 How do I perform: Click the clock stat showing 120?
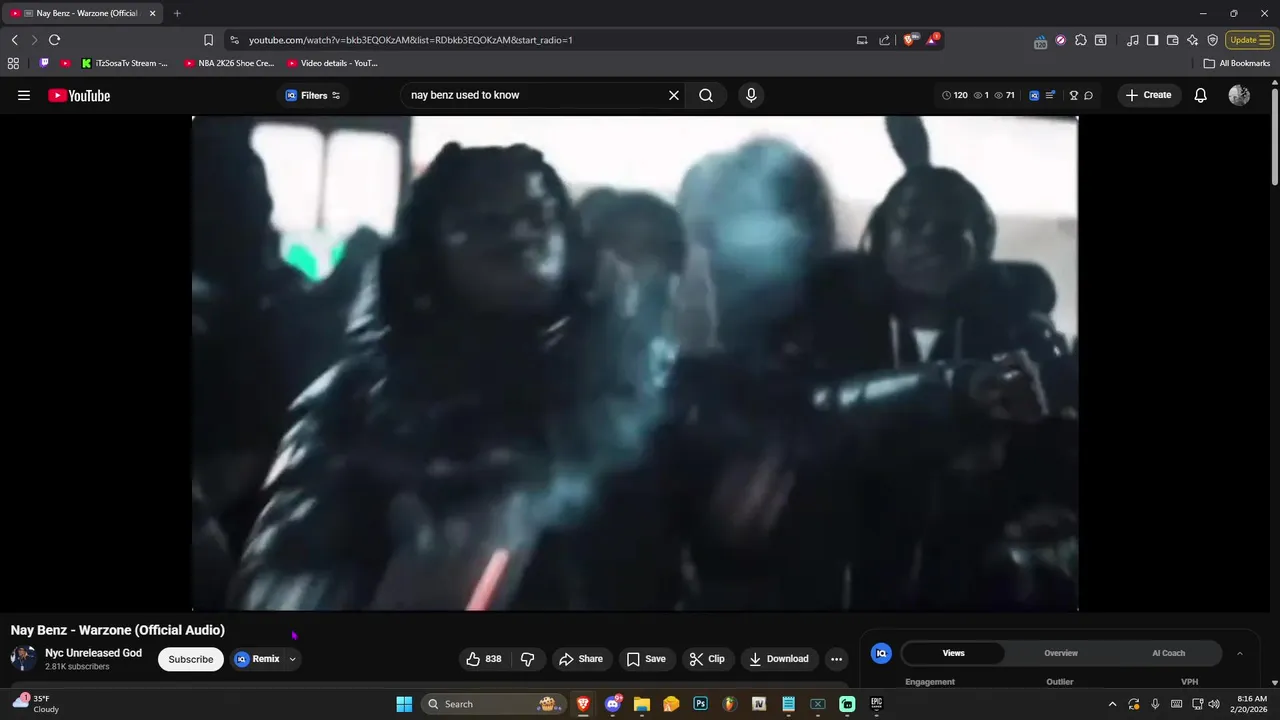pyautogui.click(x=955, y=95)
